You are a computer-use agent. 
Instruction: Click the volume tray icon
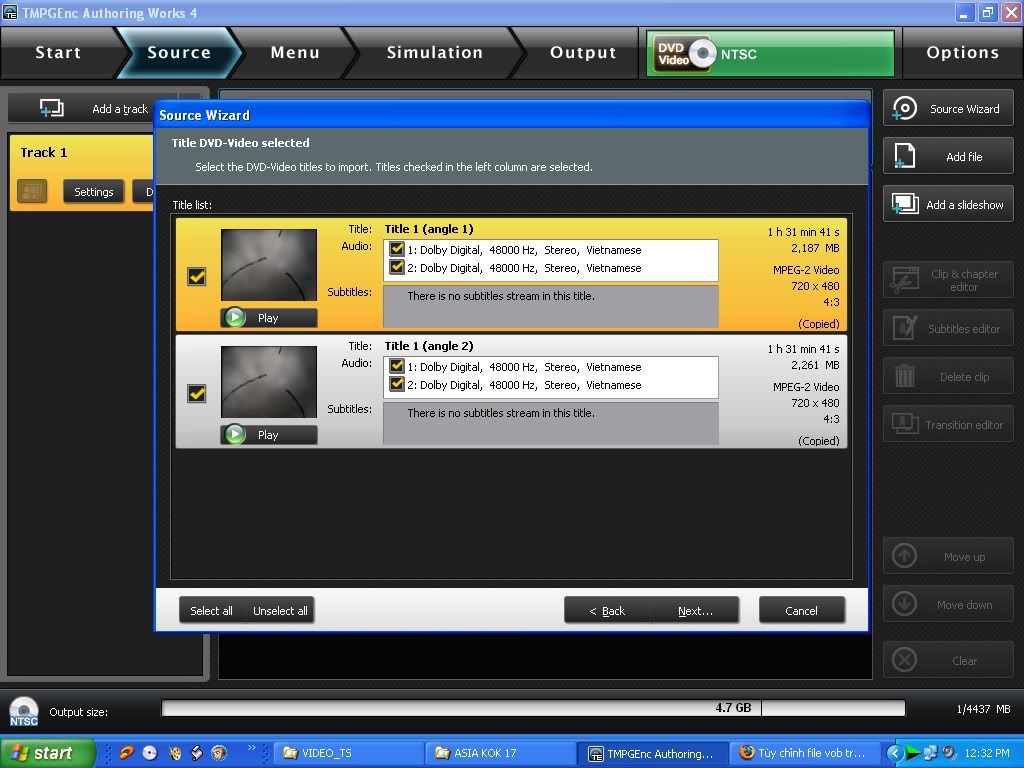(948, 753)
